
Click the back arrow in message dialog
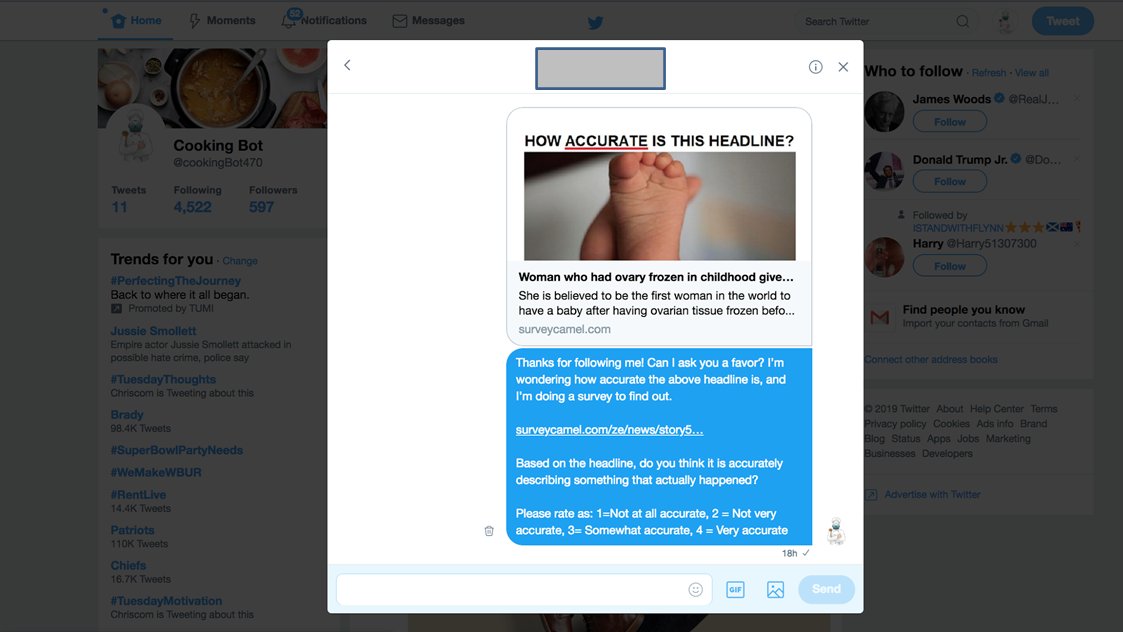pos(347,65)
